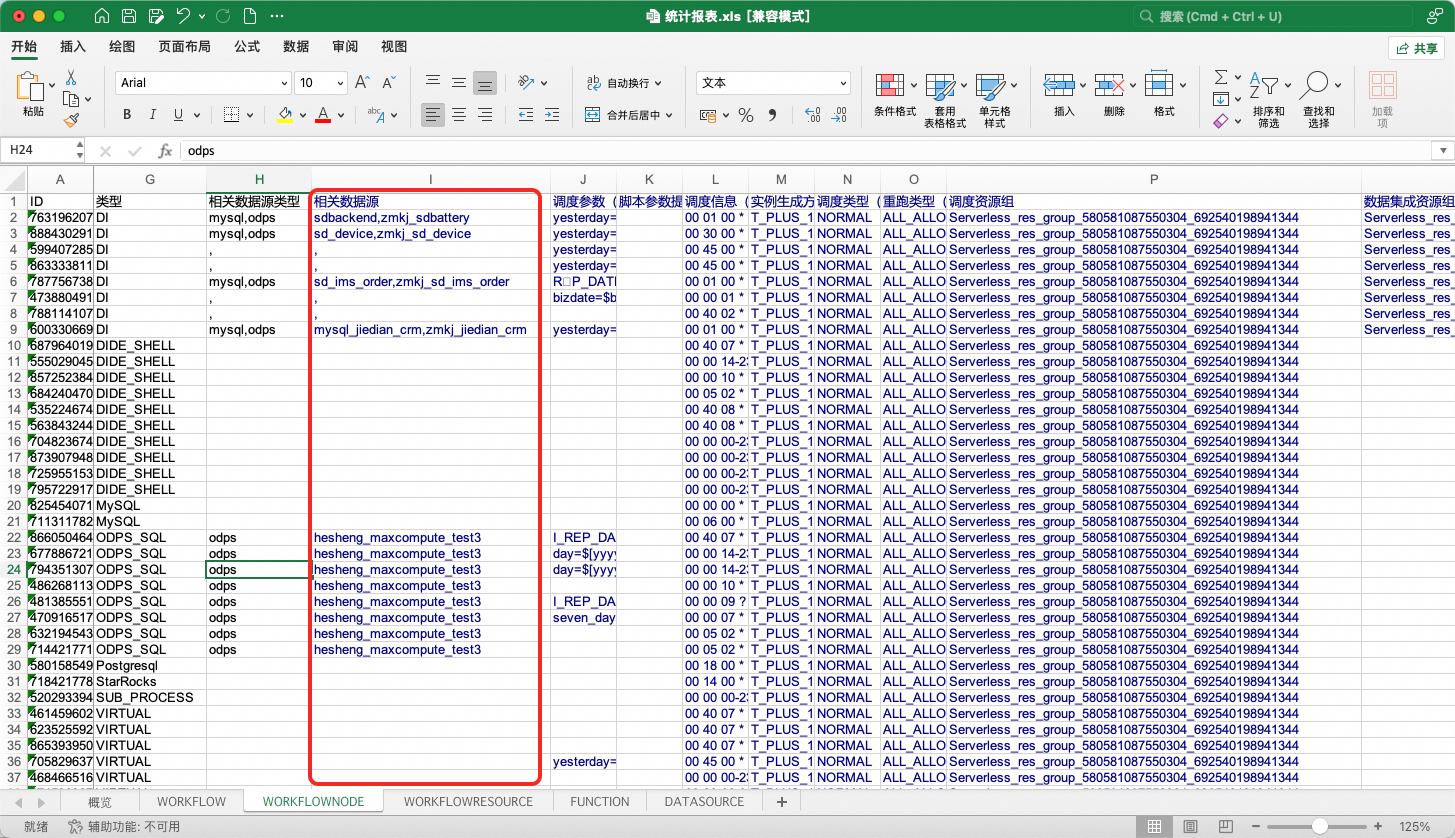The height and width of the screenshot is (838, 1455).
Task: Open 排序和筛选 sort and filter
Action: tap(1269, 100)
